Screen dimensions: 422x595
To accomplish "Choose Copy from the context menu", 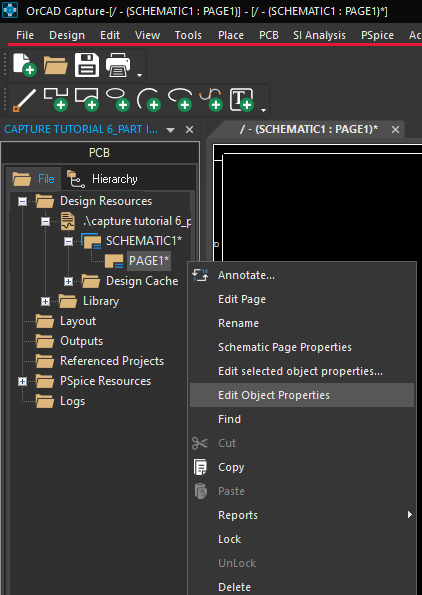I will point(302,467).
